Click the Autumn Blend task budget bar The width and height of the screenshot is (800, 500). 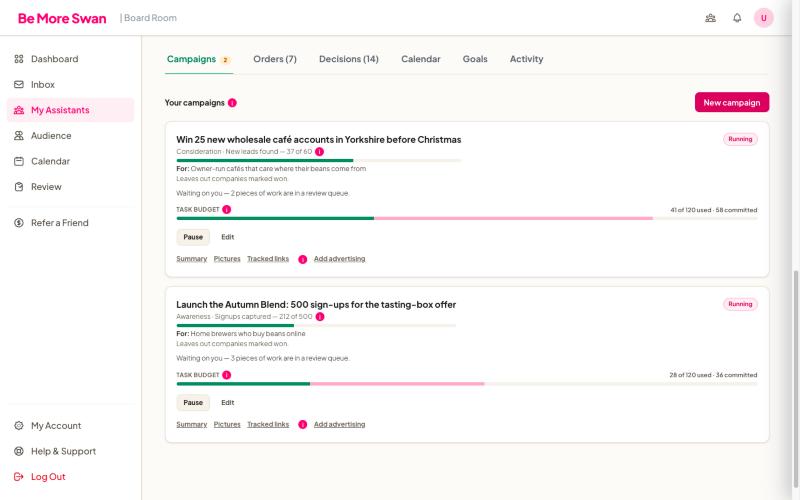point(467,384)
